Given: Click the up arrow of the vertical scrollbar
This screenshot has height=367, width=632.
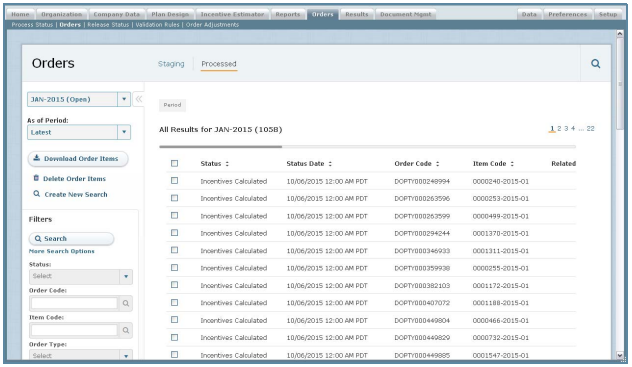Looking at the screenshot, I should (620, 34).
